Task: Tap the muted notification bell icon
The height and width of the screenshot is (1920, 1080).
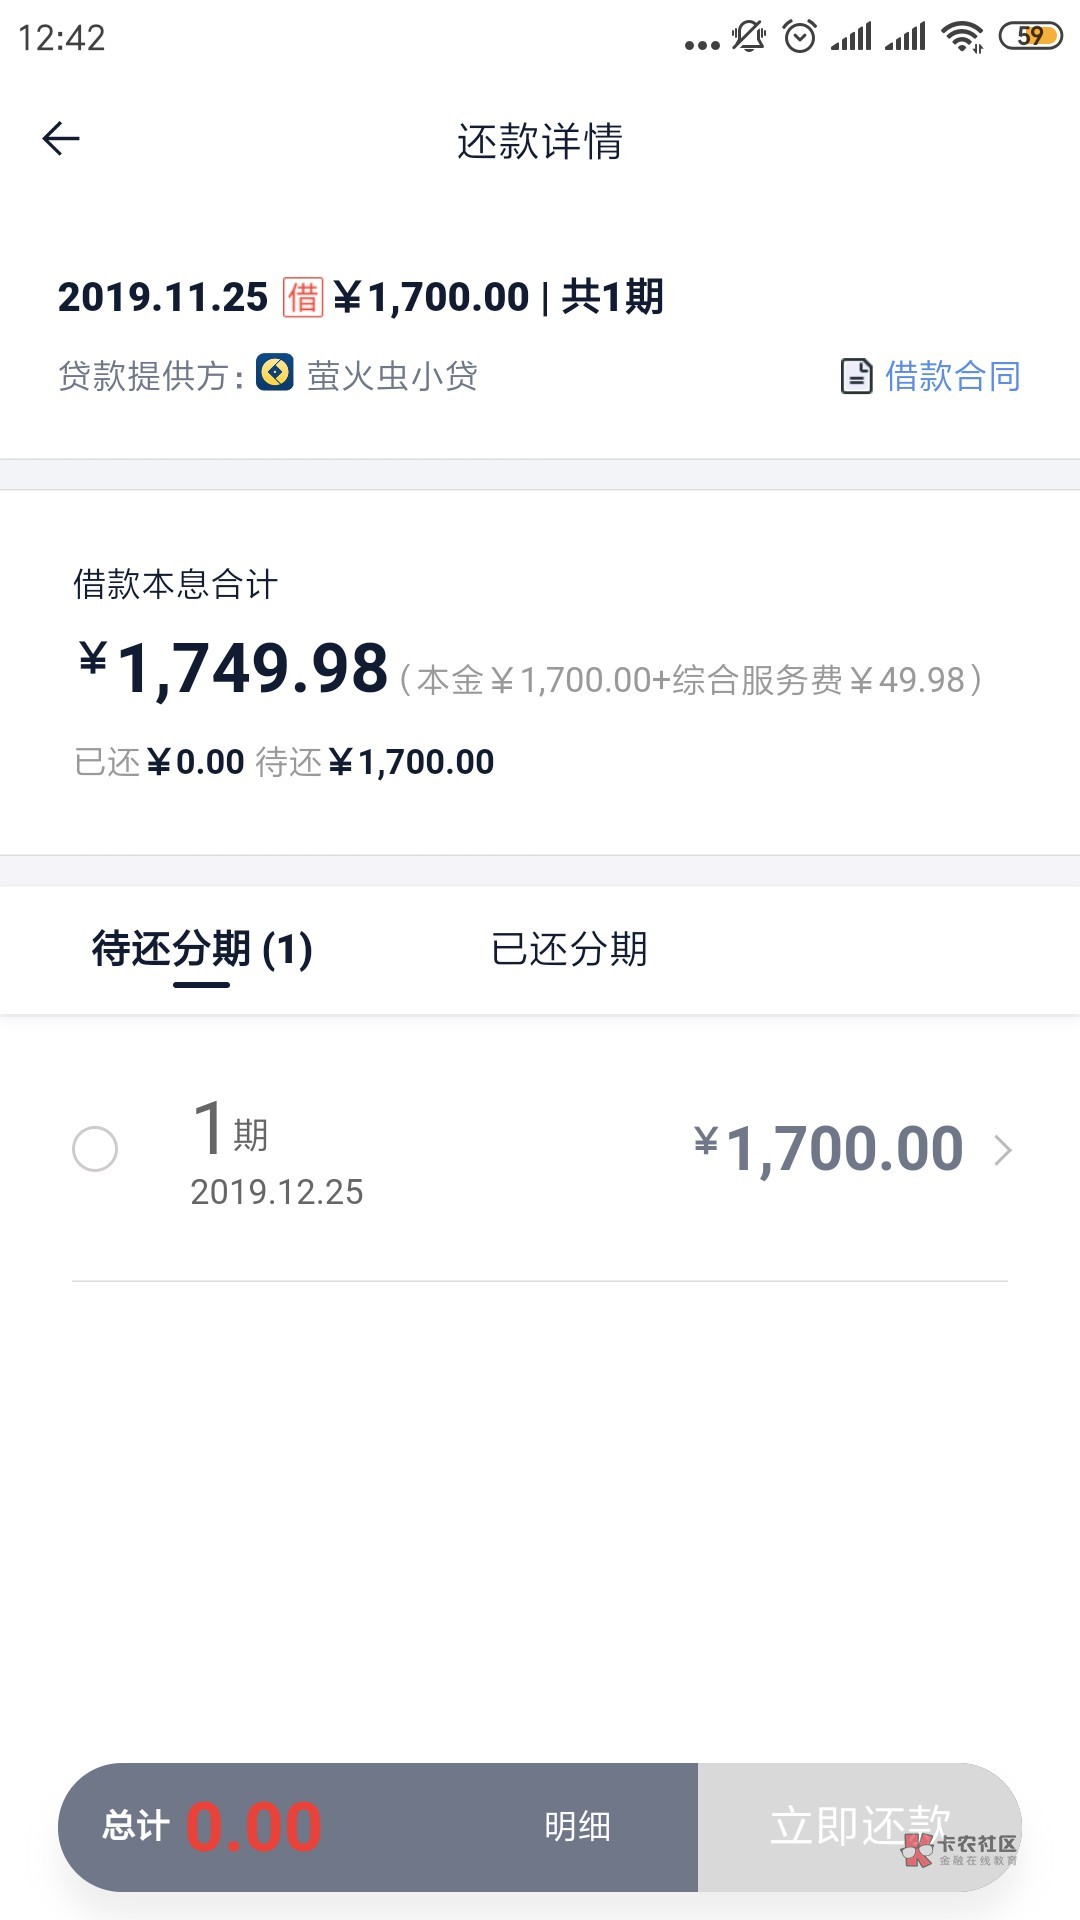Action: coord(748,37)
